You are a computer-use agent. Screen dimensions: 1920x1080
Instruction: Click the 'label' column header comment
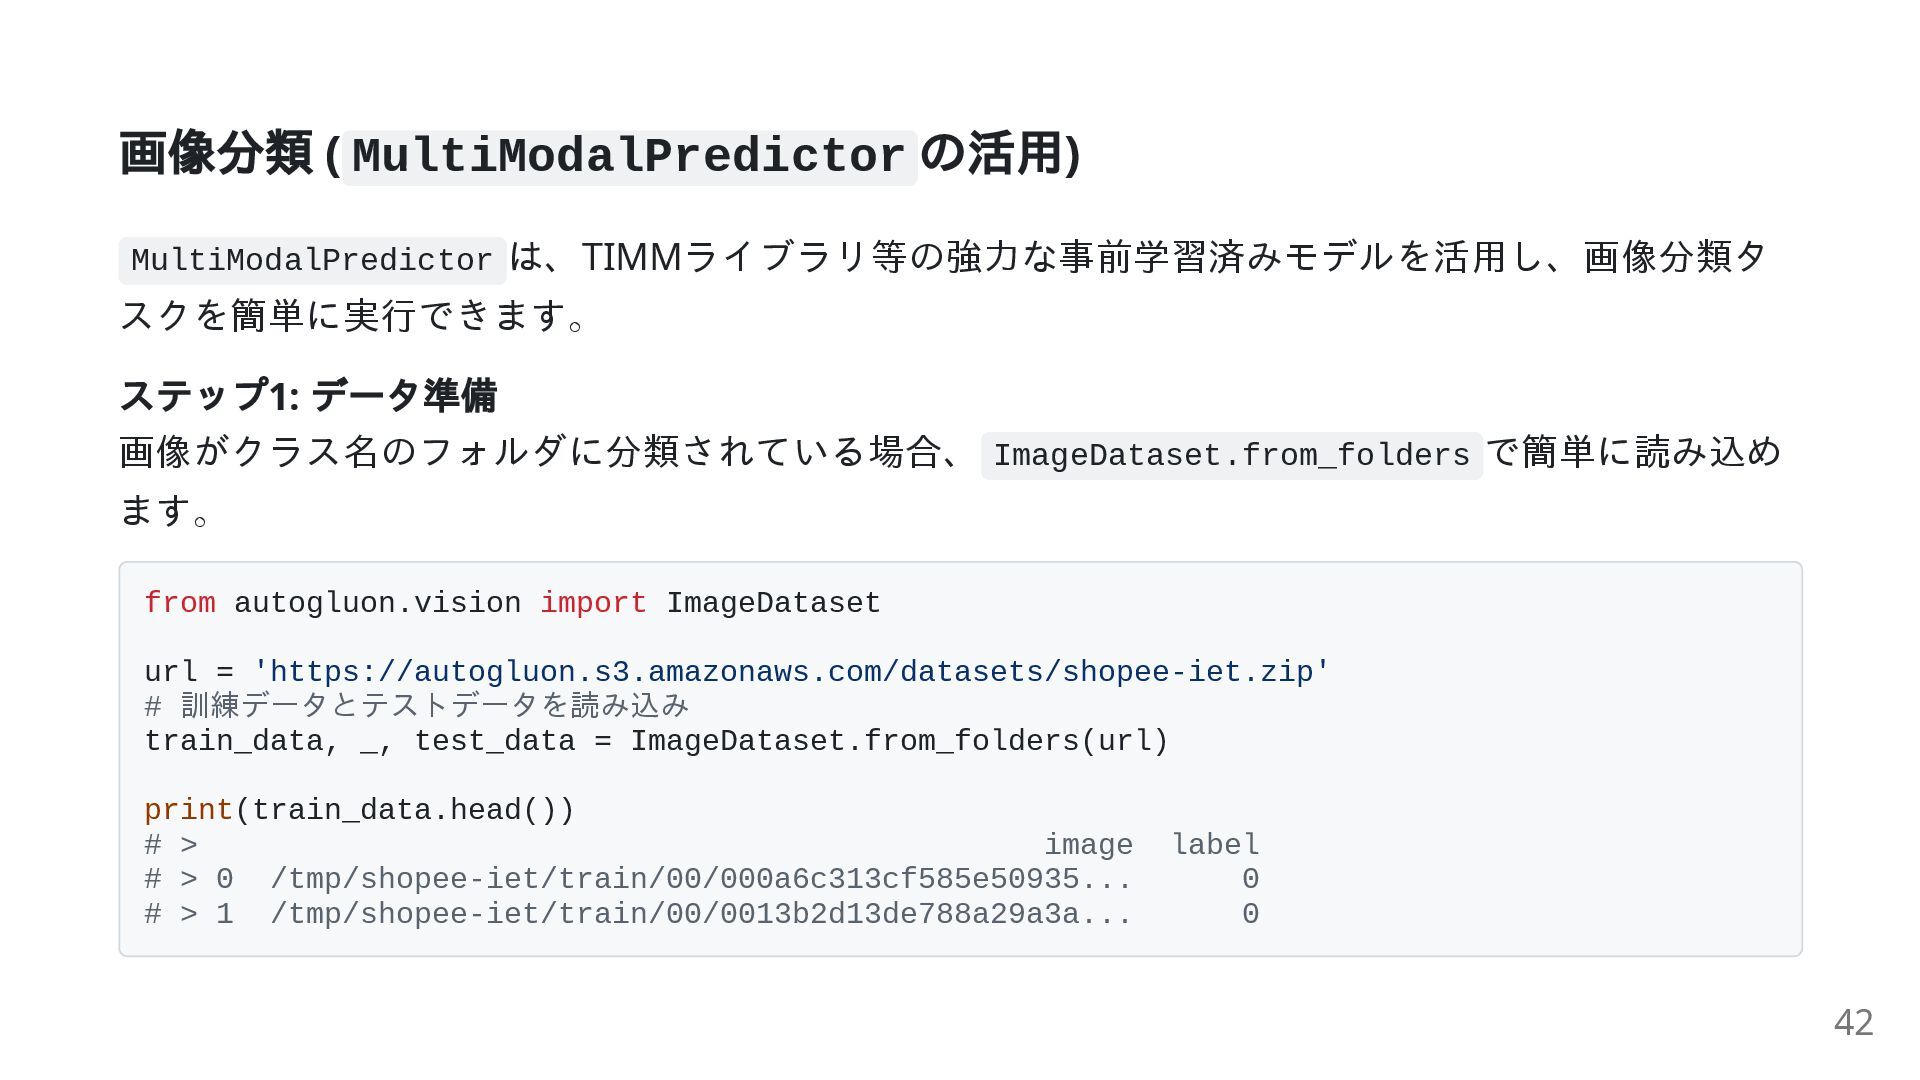(x=1215, y=845)
